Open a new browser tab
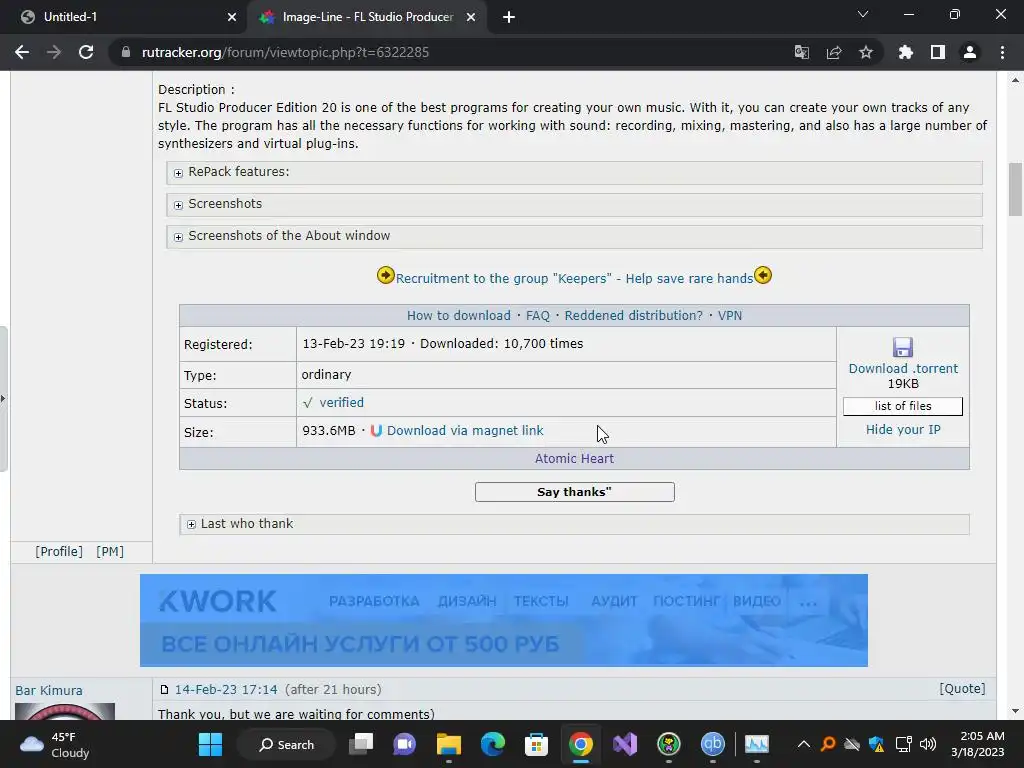Viewport: 1024px width, 768px height. point(509,17)
